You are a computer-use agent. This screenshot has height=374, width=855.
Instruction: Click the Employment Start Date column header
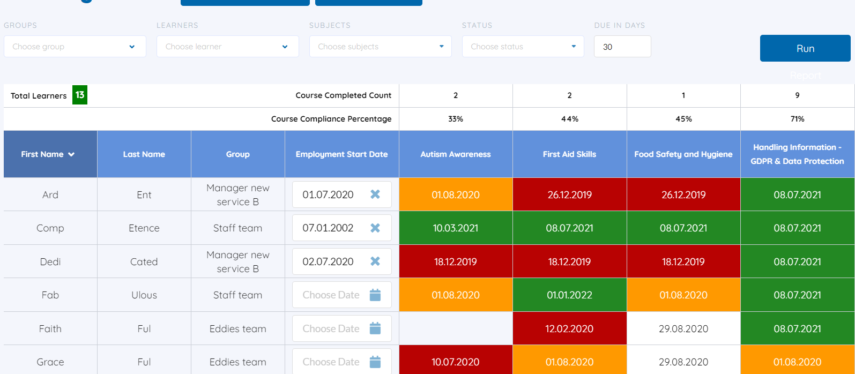342,154
